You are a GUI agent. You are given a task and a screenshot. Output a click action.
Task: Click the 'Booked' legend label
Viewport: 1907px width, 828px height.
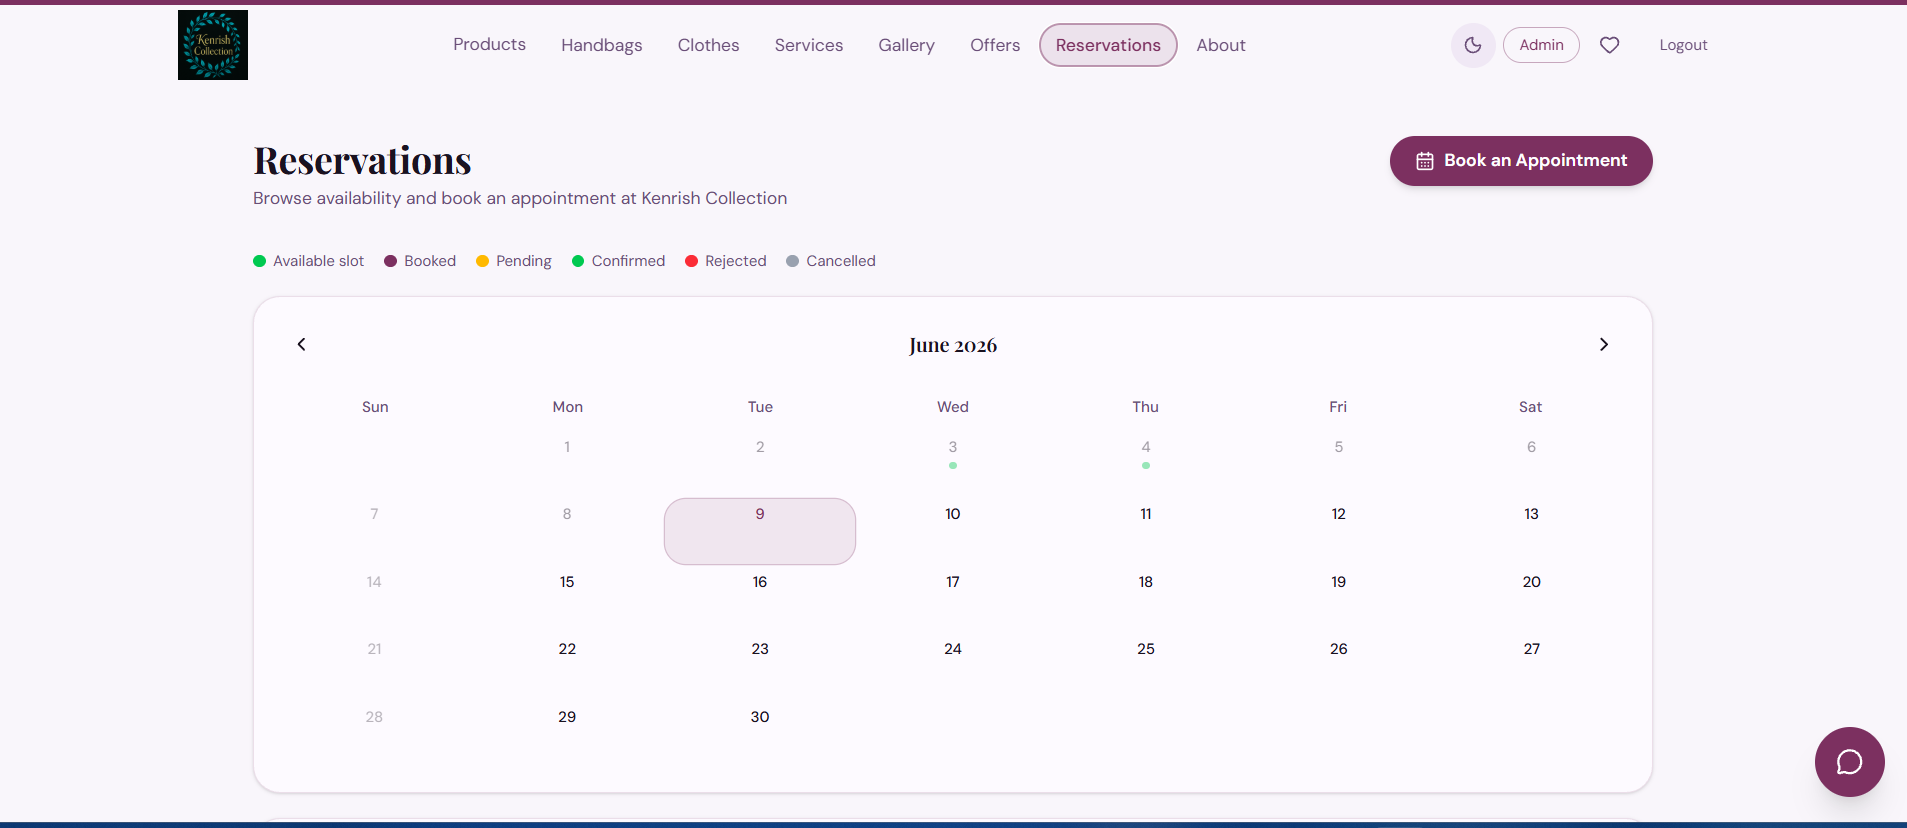[x=430, y=261]
